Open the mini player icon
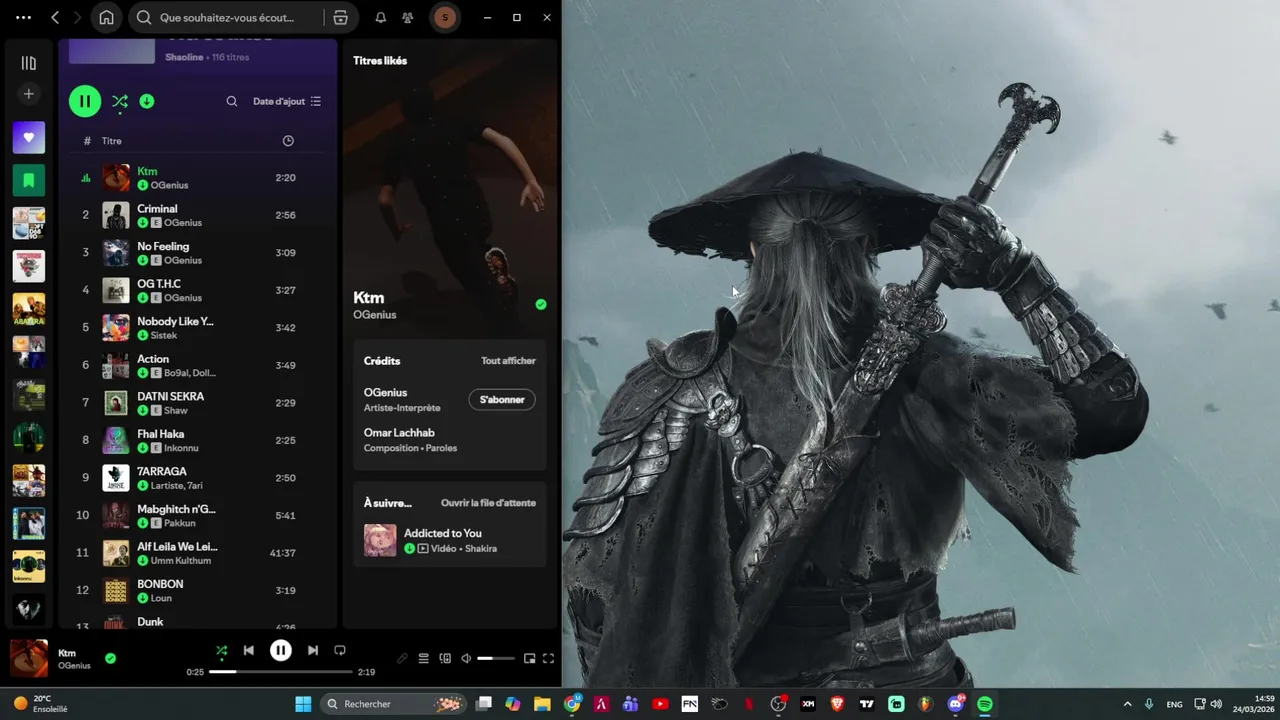1280x720 pixels. tap(530, 659)
